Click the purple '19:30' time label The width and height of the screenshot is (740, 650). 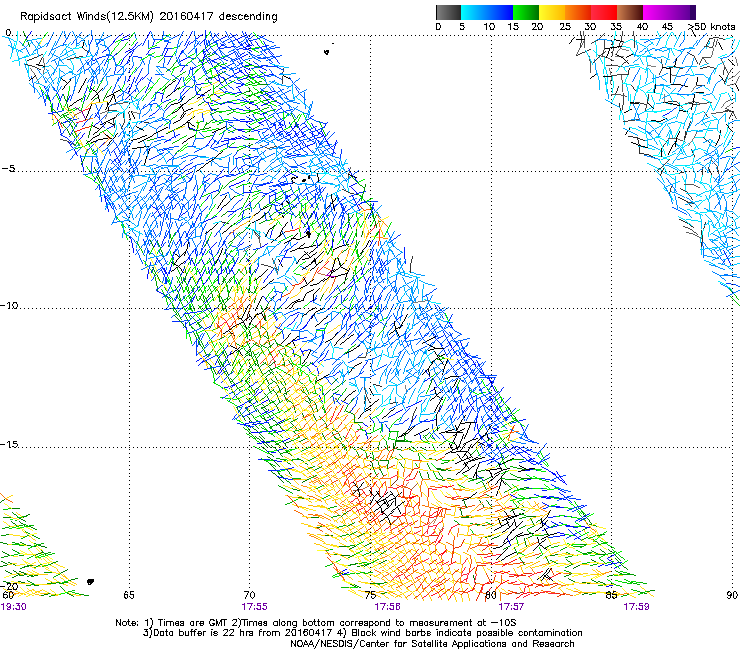click(13, 607)
